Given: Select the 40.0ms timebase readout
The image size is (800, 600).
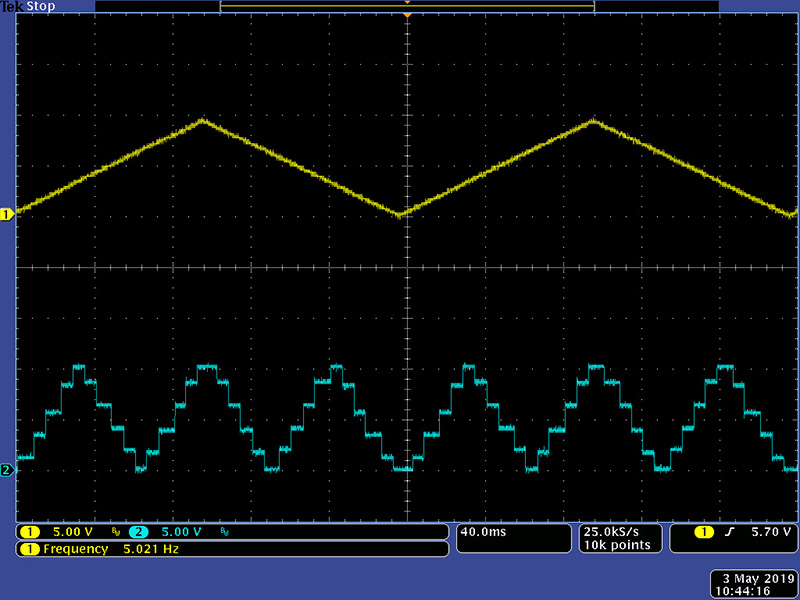Looking at the screenshot, I should pyautogui.click(x=483, y=532).
